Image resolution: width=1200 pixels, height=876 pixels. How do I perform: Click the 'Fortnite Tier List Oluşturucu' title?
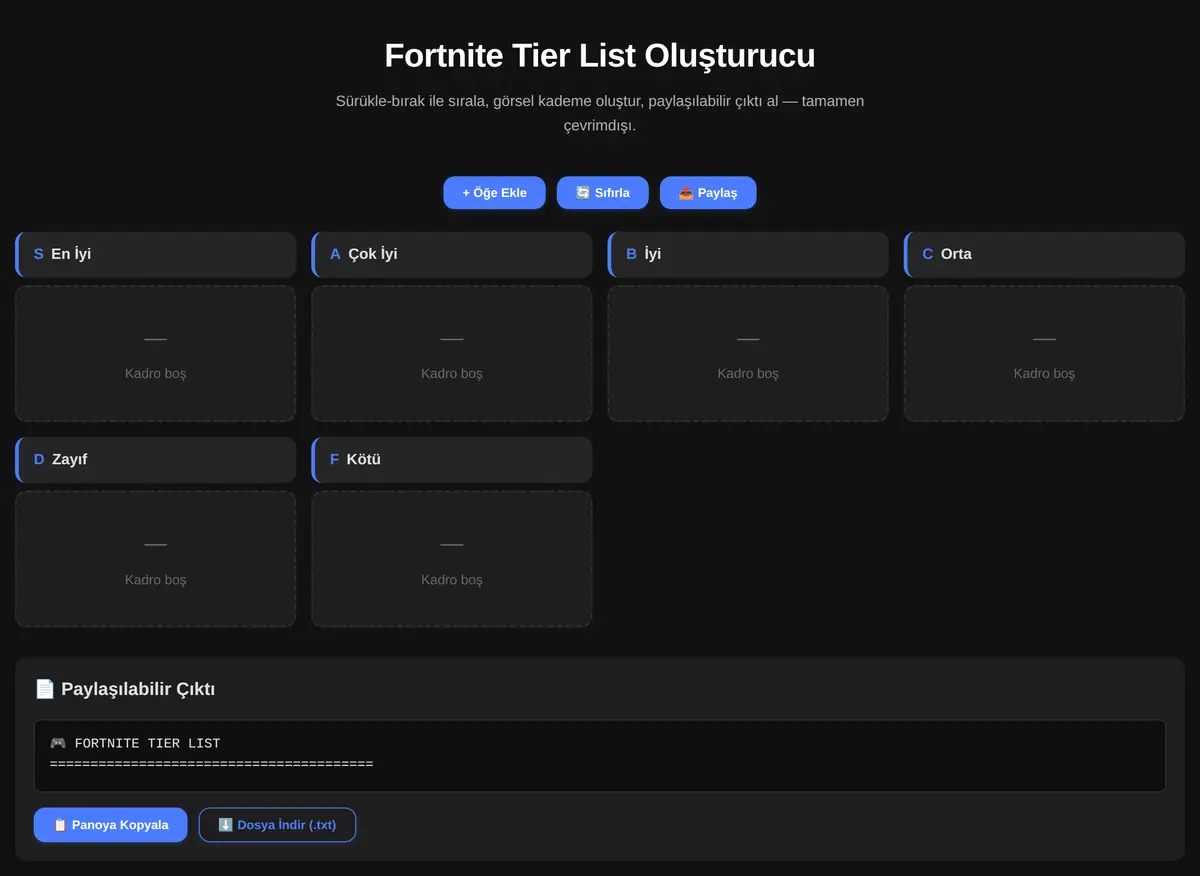click(600, 55)
